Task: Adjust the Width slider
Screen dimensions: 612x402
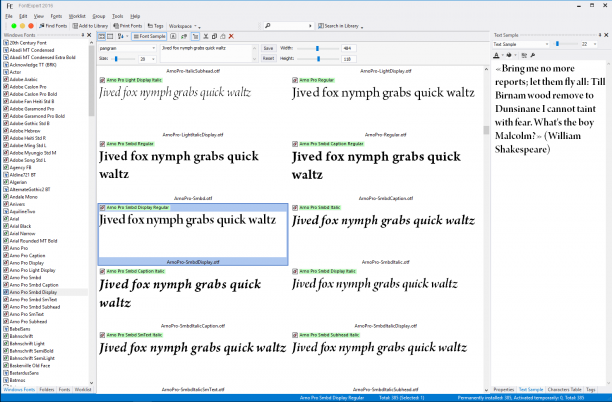Action: 317,48
